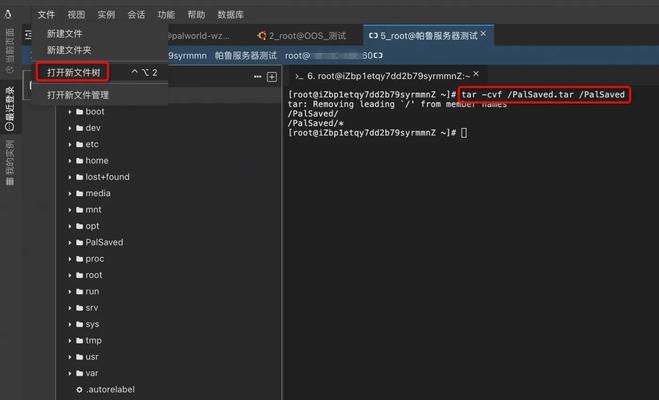Expand the PalSaved folder

tap(70, 242)
